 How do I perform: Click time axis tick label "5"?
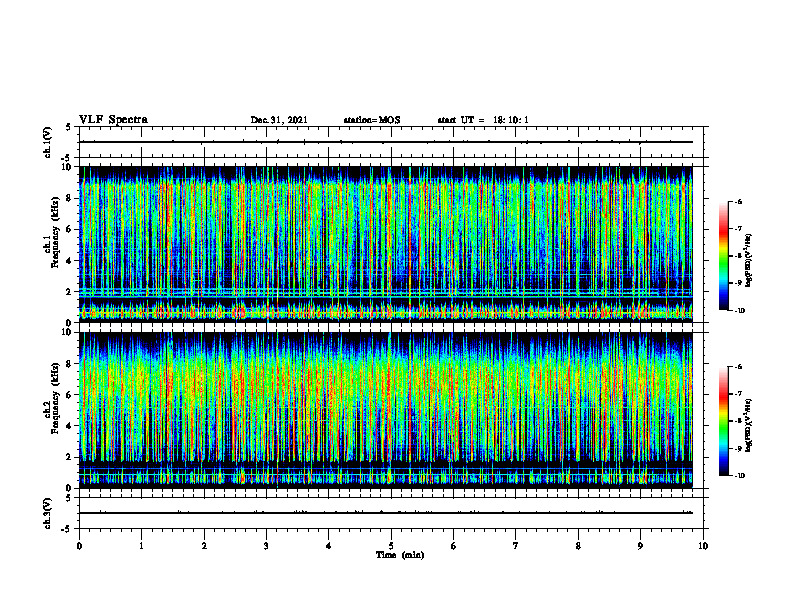tap(391, 546)
